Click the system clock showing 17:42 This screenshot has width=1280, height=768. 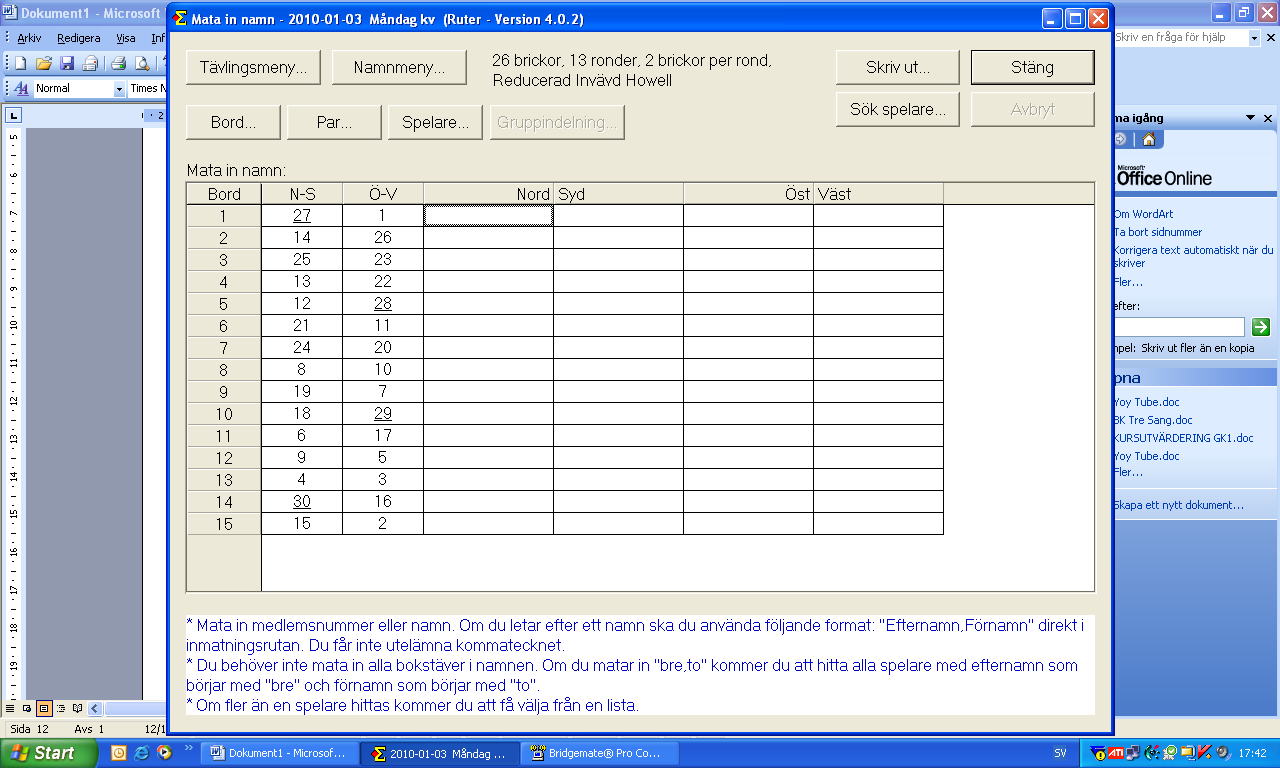point(1254,753)
